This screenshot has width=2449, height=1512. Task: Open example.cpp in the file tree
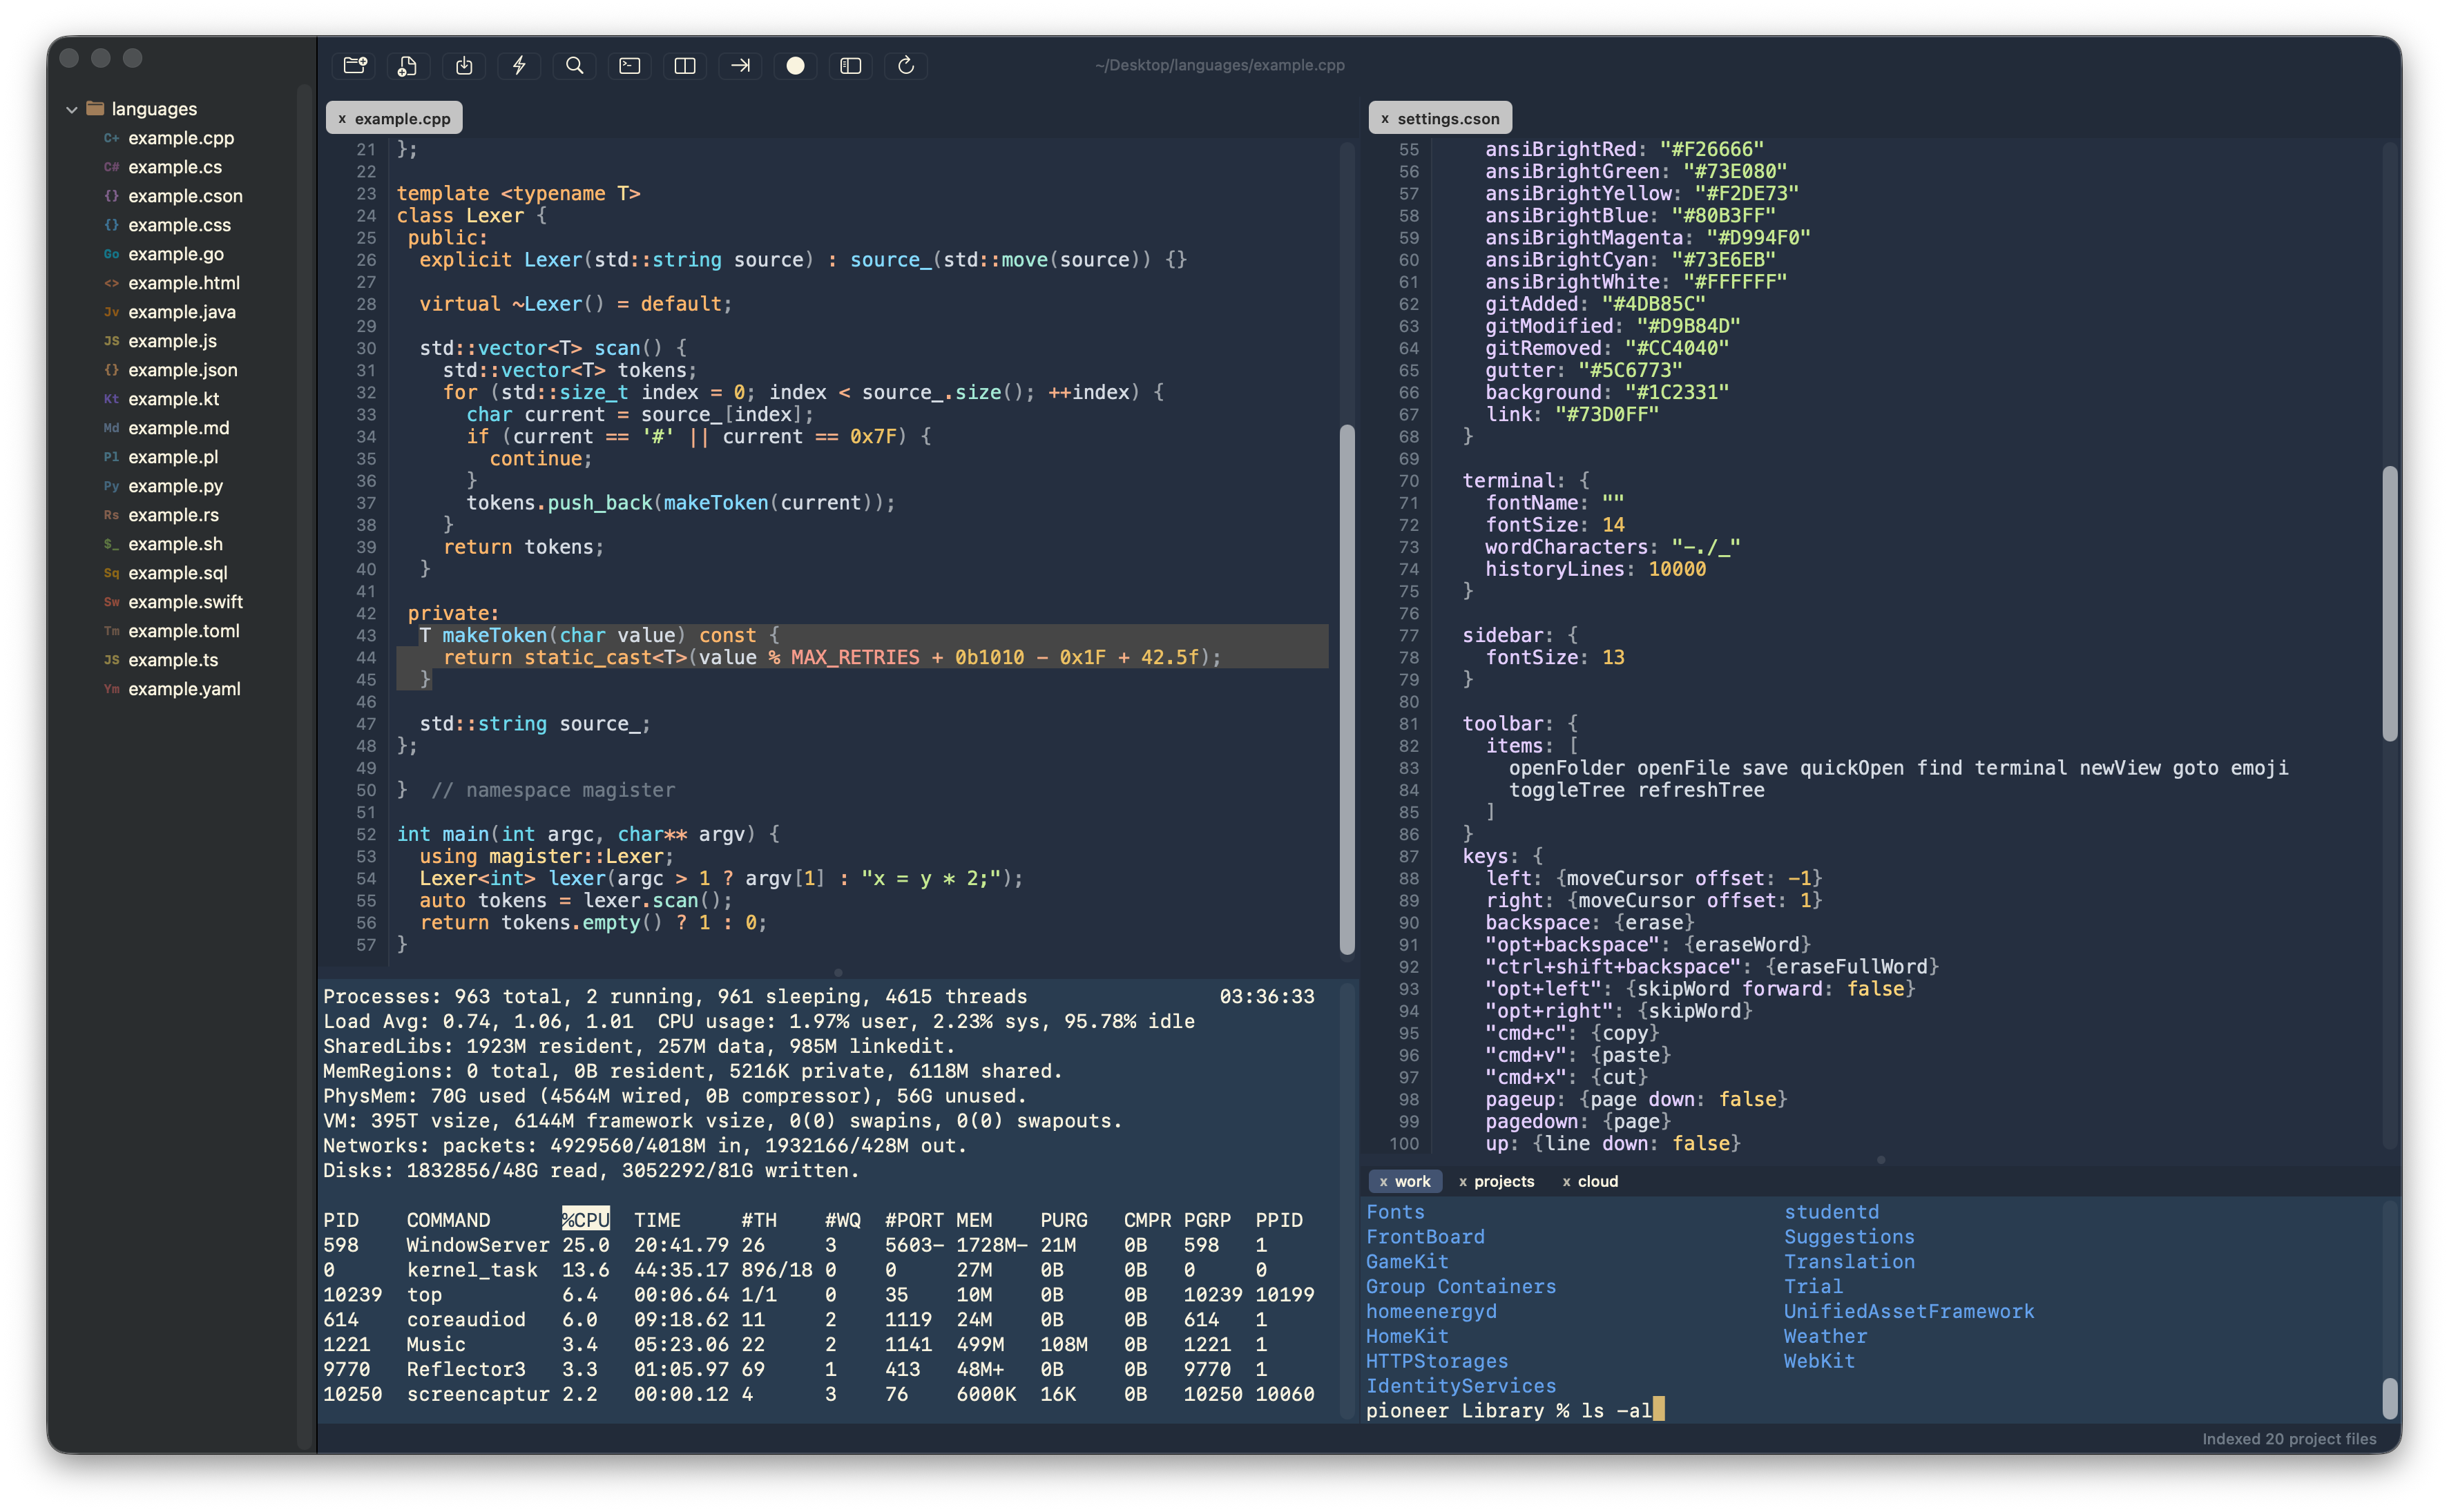click(x=181, y=138)
